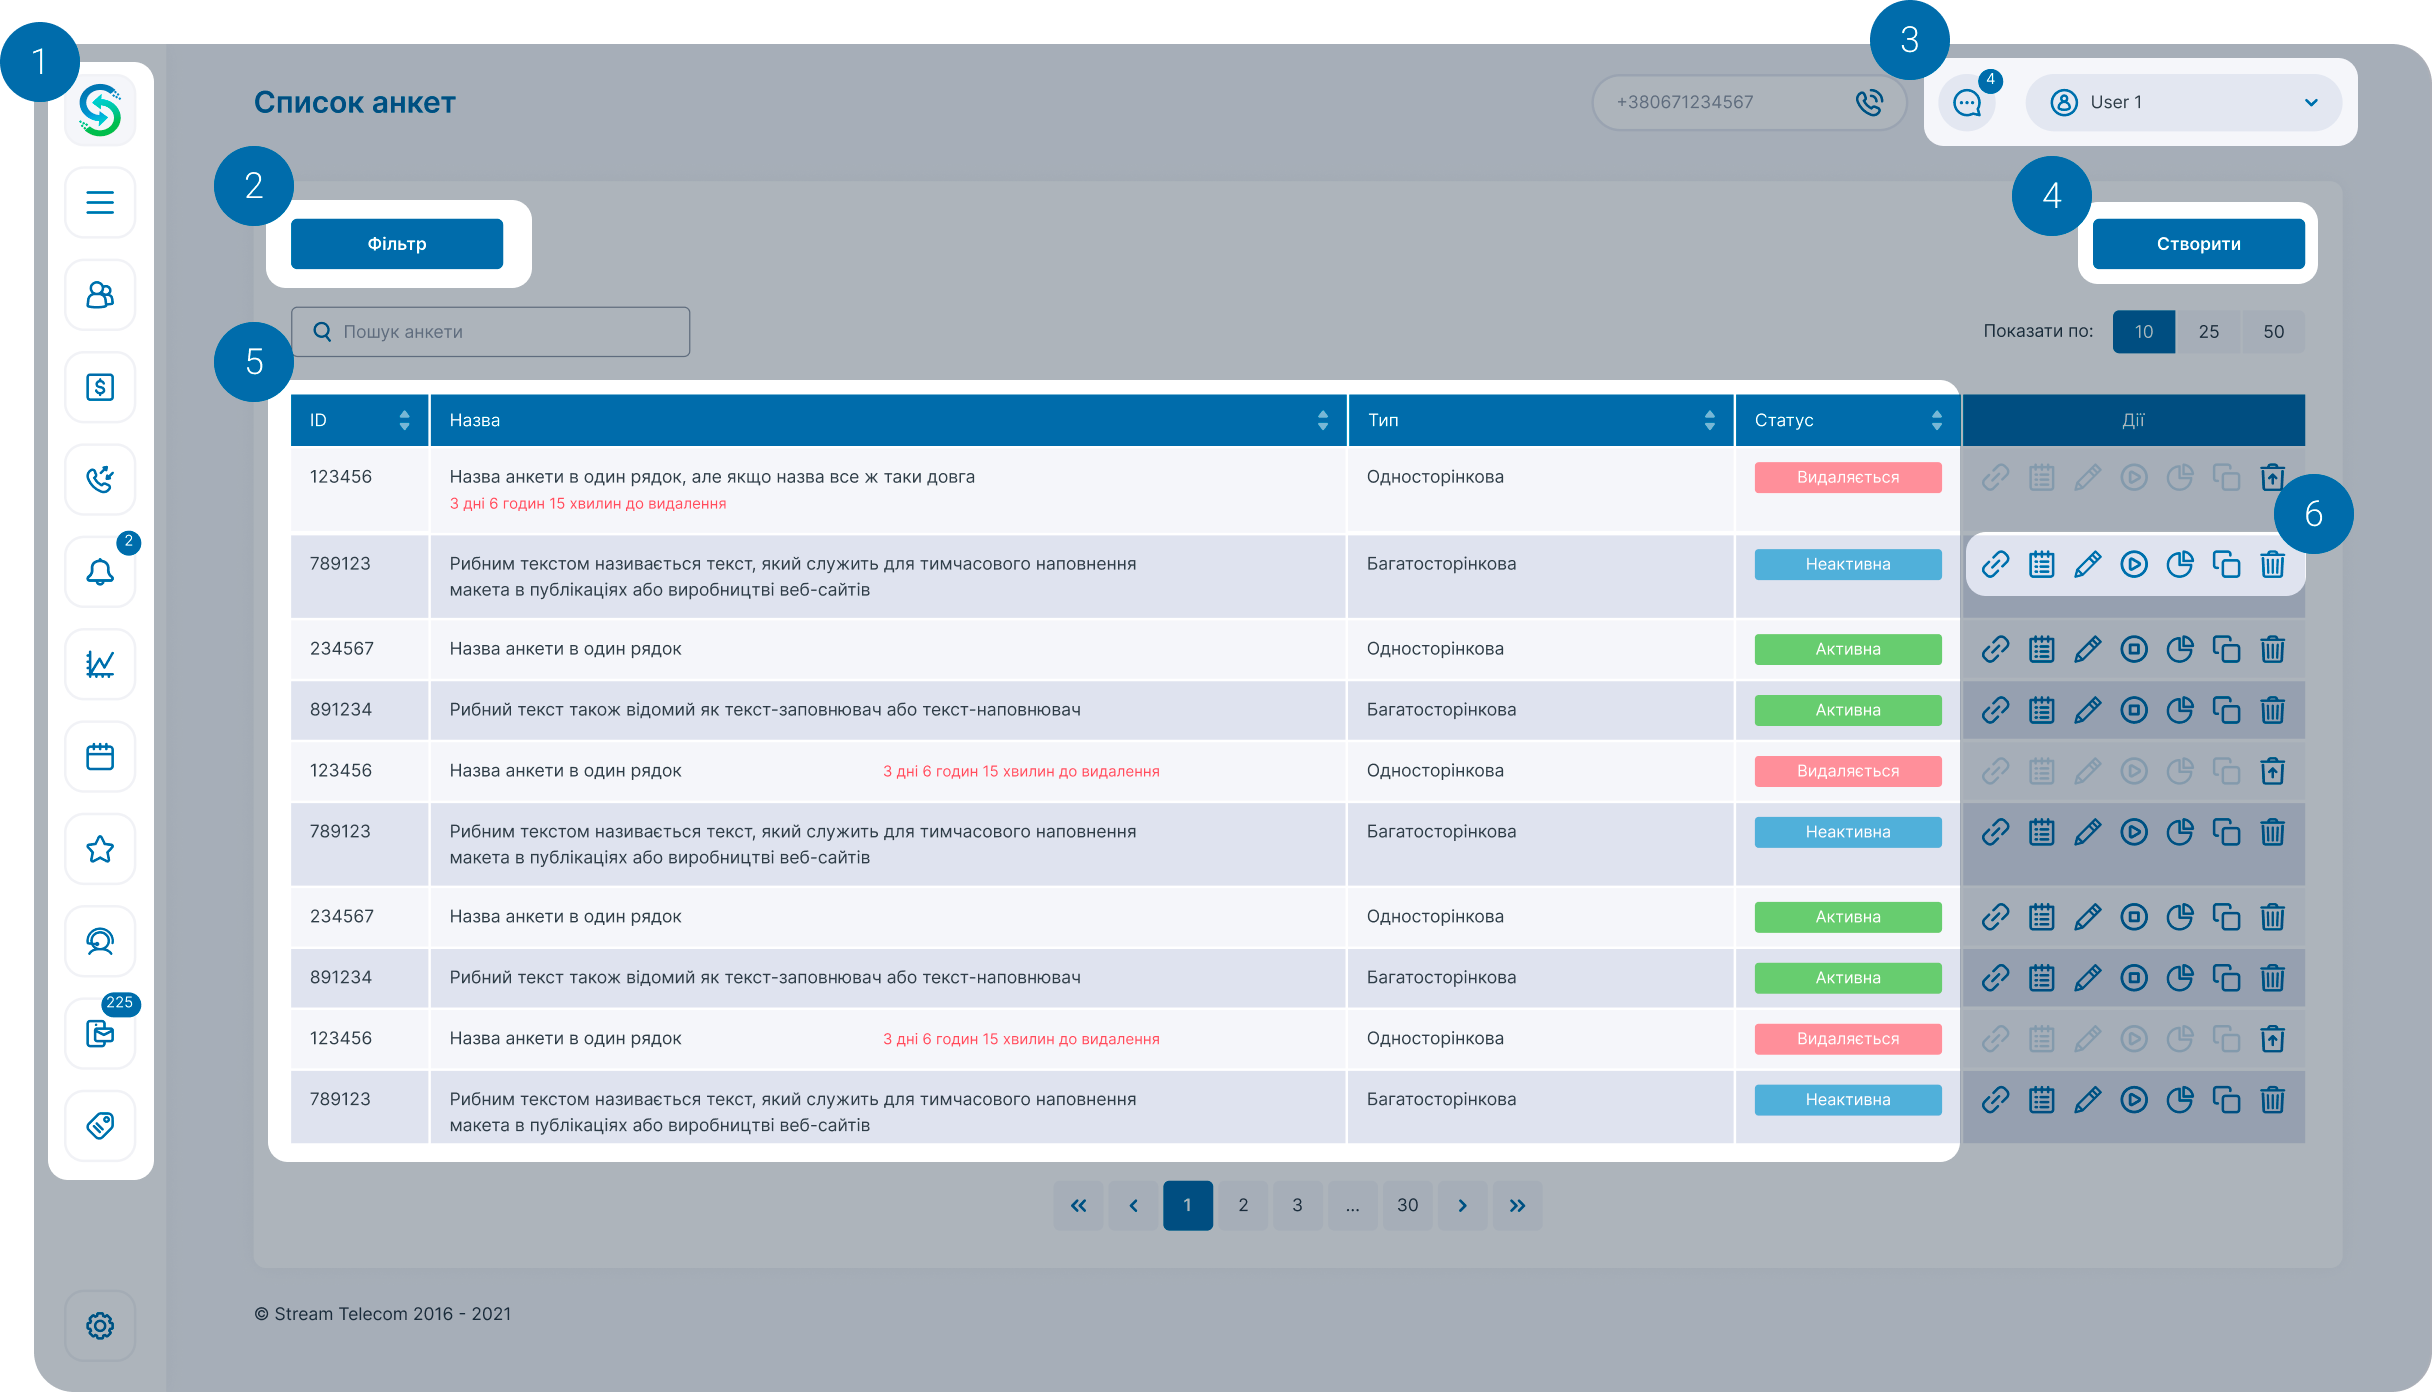
Task: Open the favorites star icon in the sidebar
Action: 100,849
